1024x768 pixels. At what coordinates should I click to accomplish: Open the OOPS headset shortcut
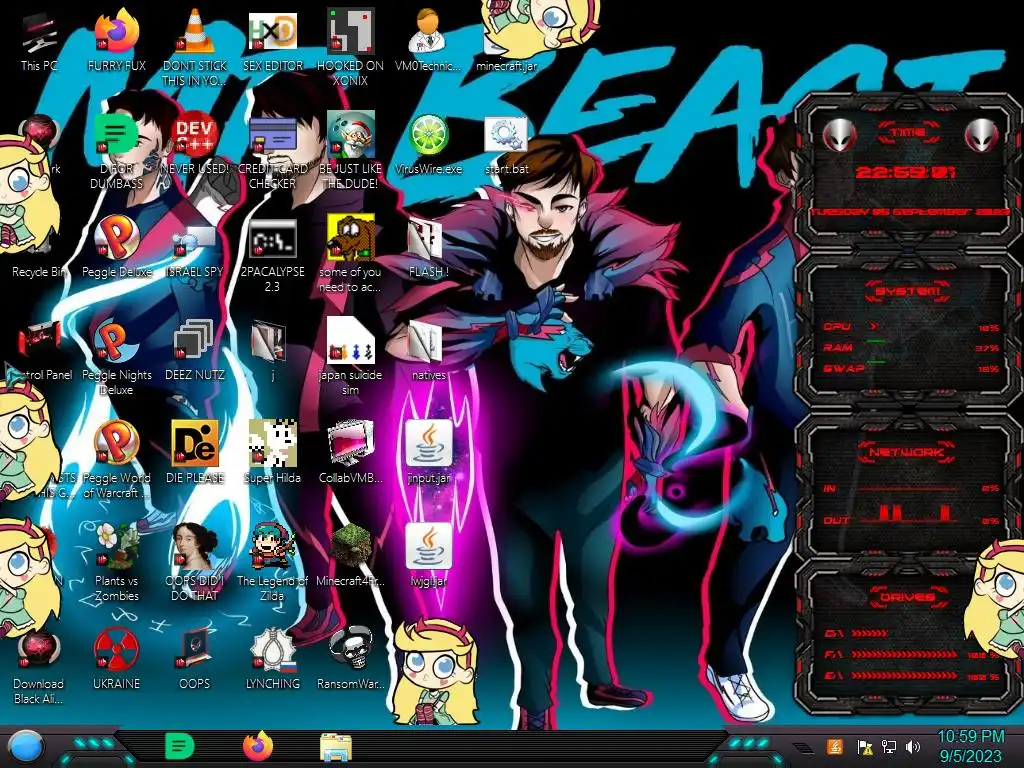click(x=195, y=658)
